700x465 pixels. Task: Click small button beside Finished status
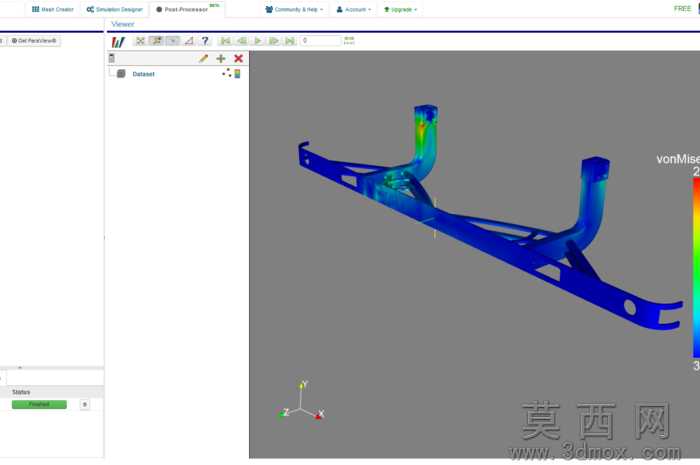tap(85, 404)
